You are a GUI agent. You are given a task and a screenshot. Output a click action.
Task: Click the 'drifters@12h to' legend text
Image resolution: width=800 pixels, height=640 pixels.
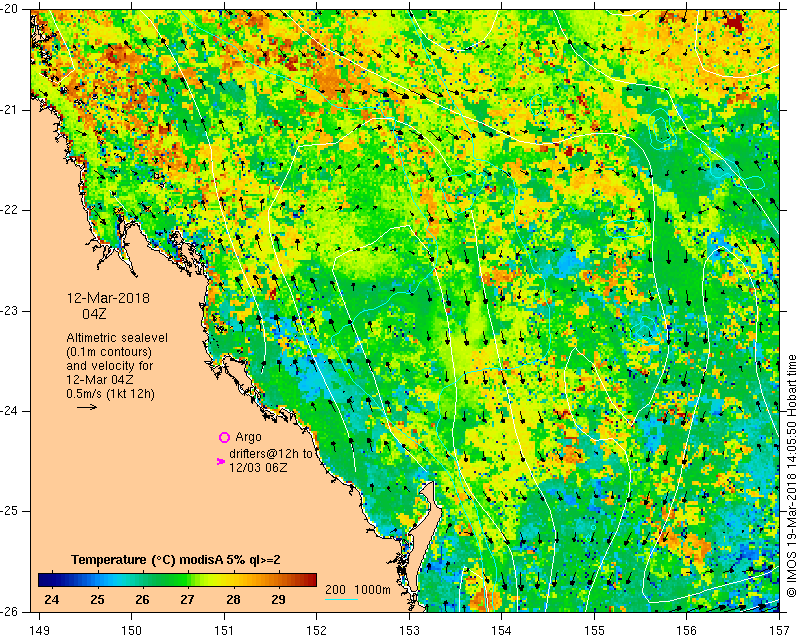pos(271,454)
